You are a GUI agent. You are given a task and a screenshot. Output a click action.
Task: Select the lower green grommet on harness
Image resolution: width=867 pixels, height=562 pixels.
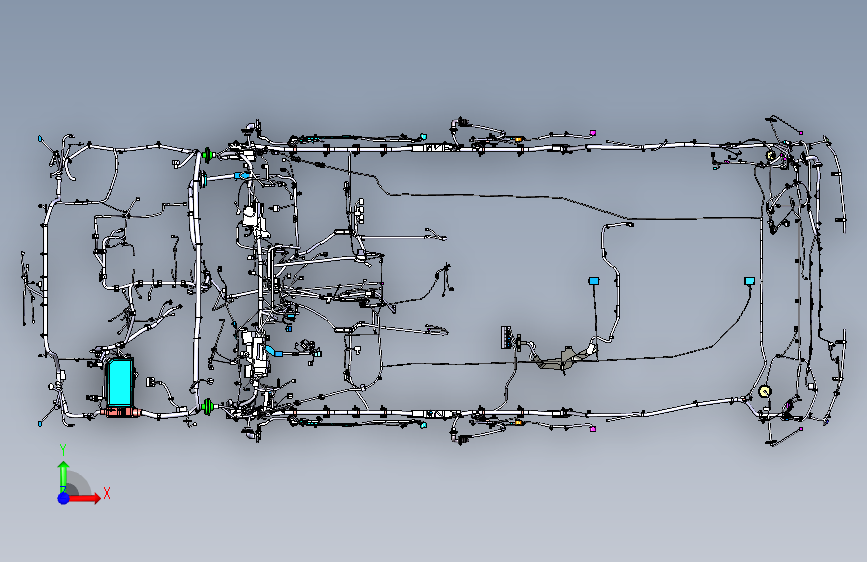207,407
